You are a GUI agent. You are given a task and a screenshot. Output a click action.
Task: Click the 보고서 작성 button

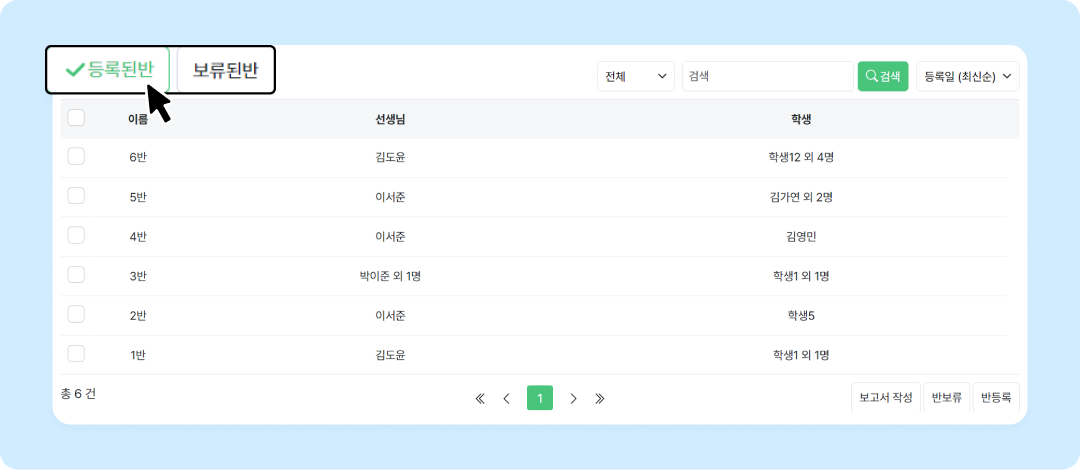[885, 397]
